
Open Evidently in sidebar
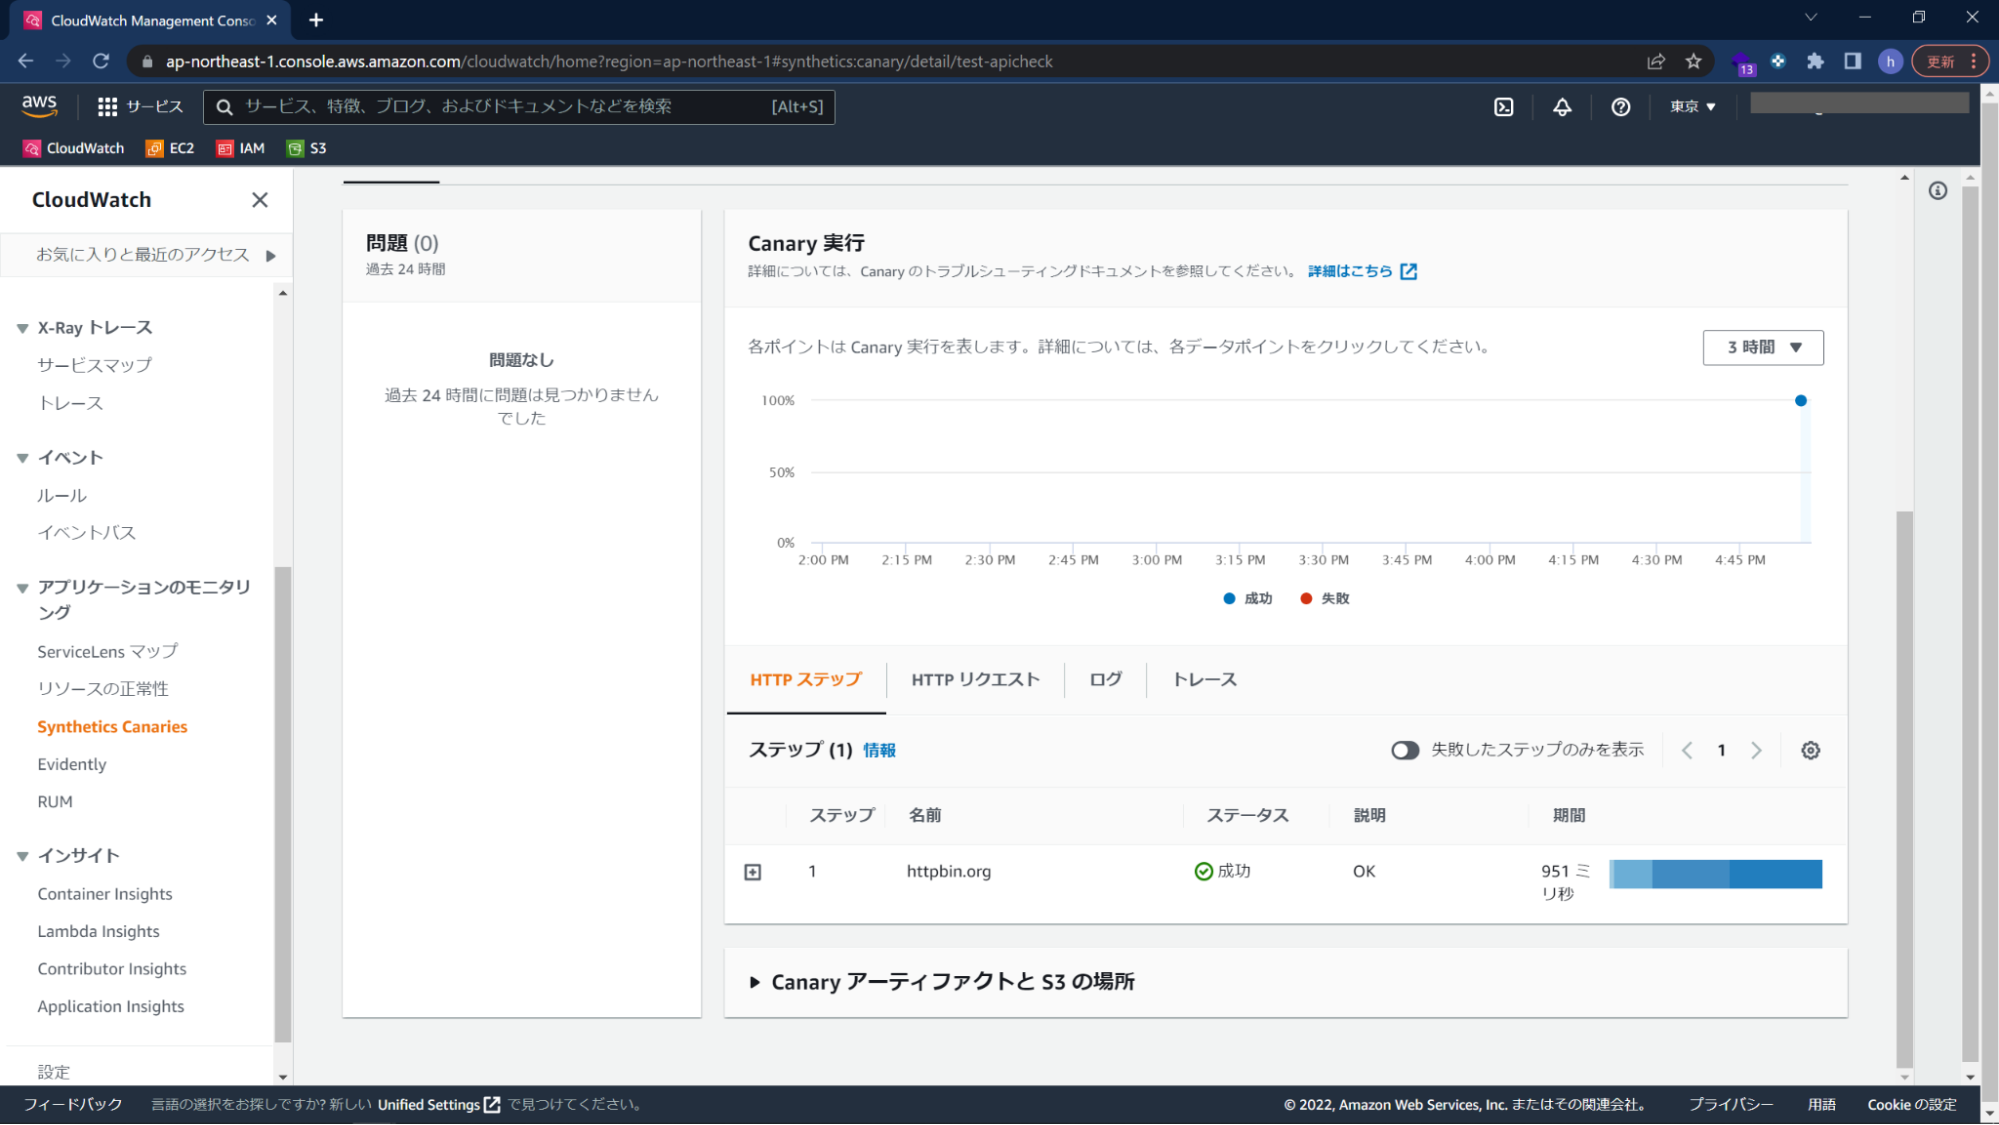coord(72,764)
